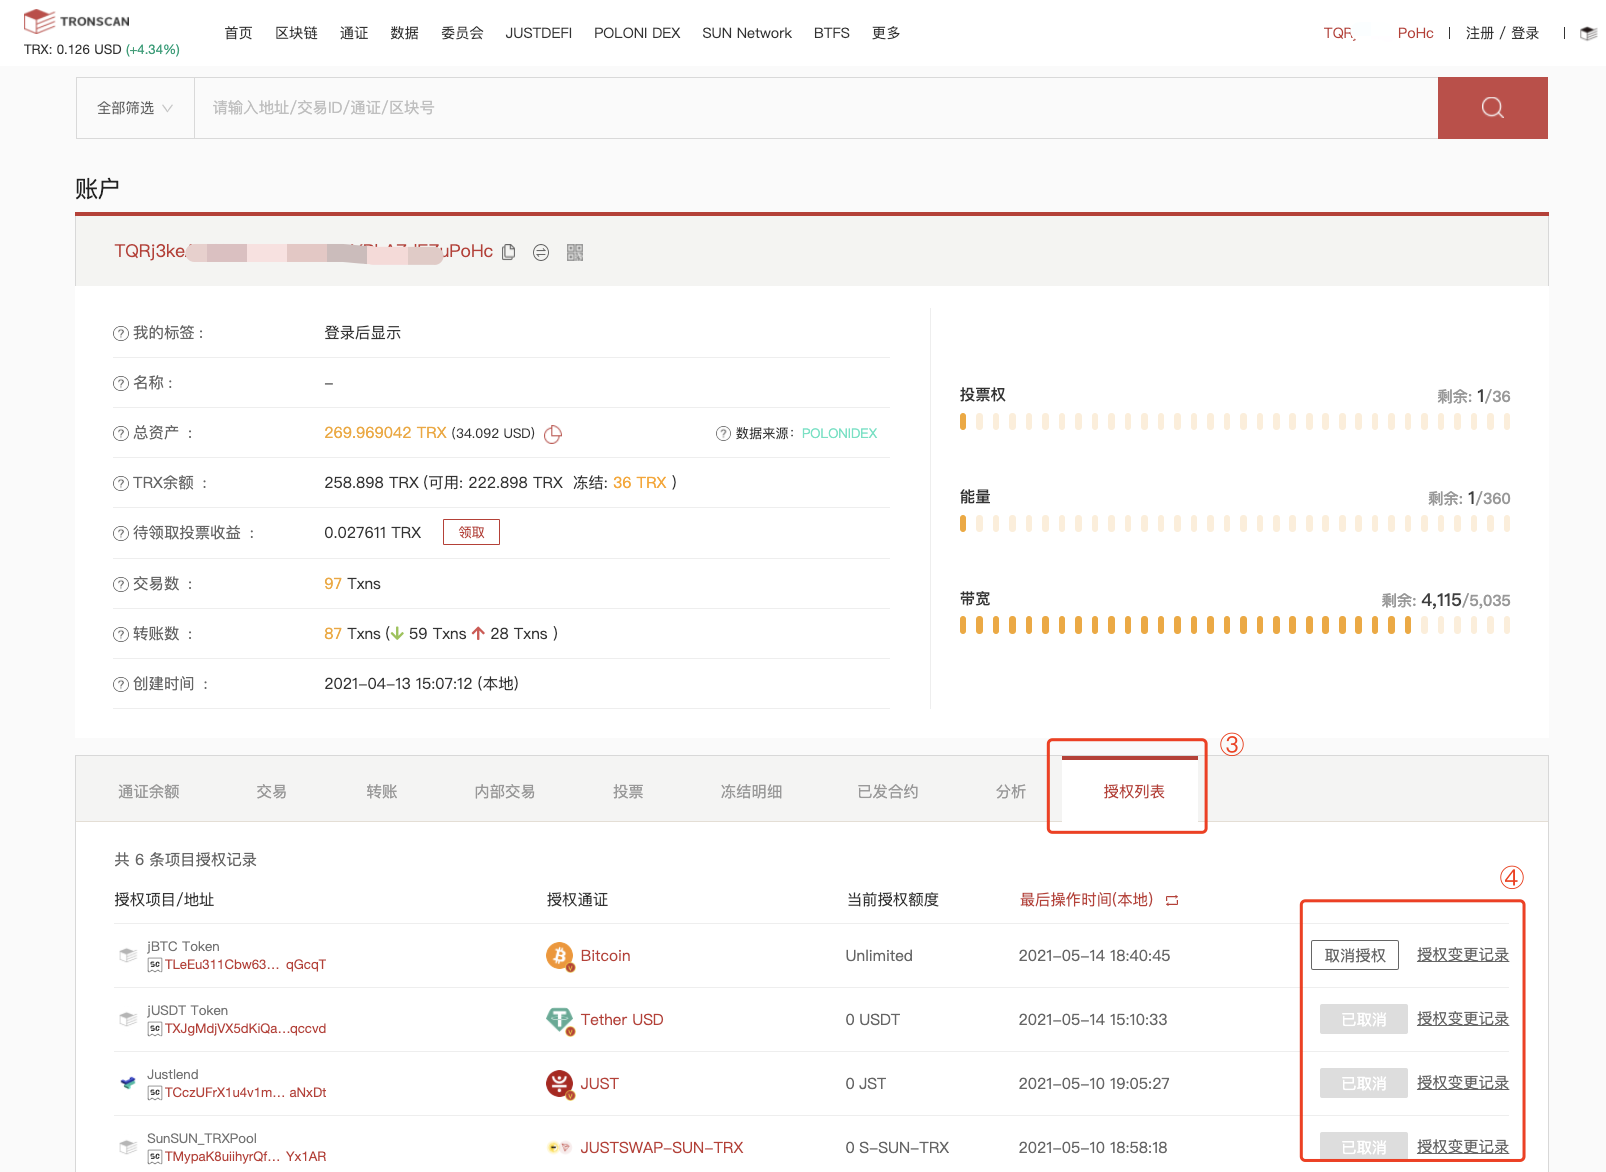Open the 注册 / 登录 link
This screenshot has width=1606, height=1172.
pyautogui.click(x=1502, y=33)
